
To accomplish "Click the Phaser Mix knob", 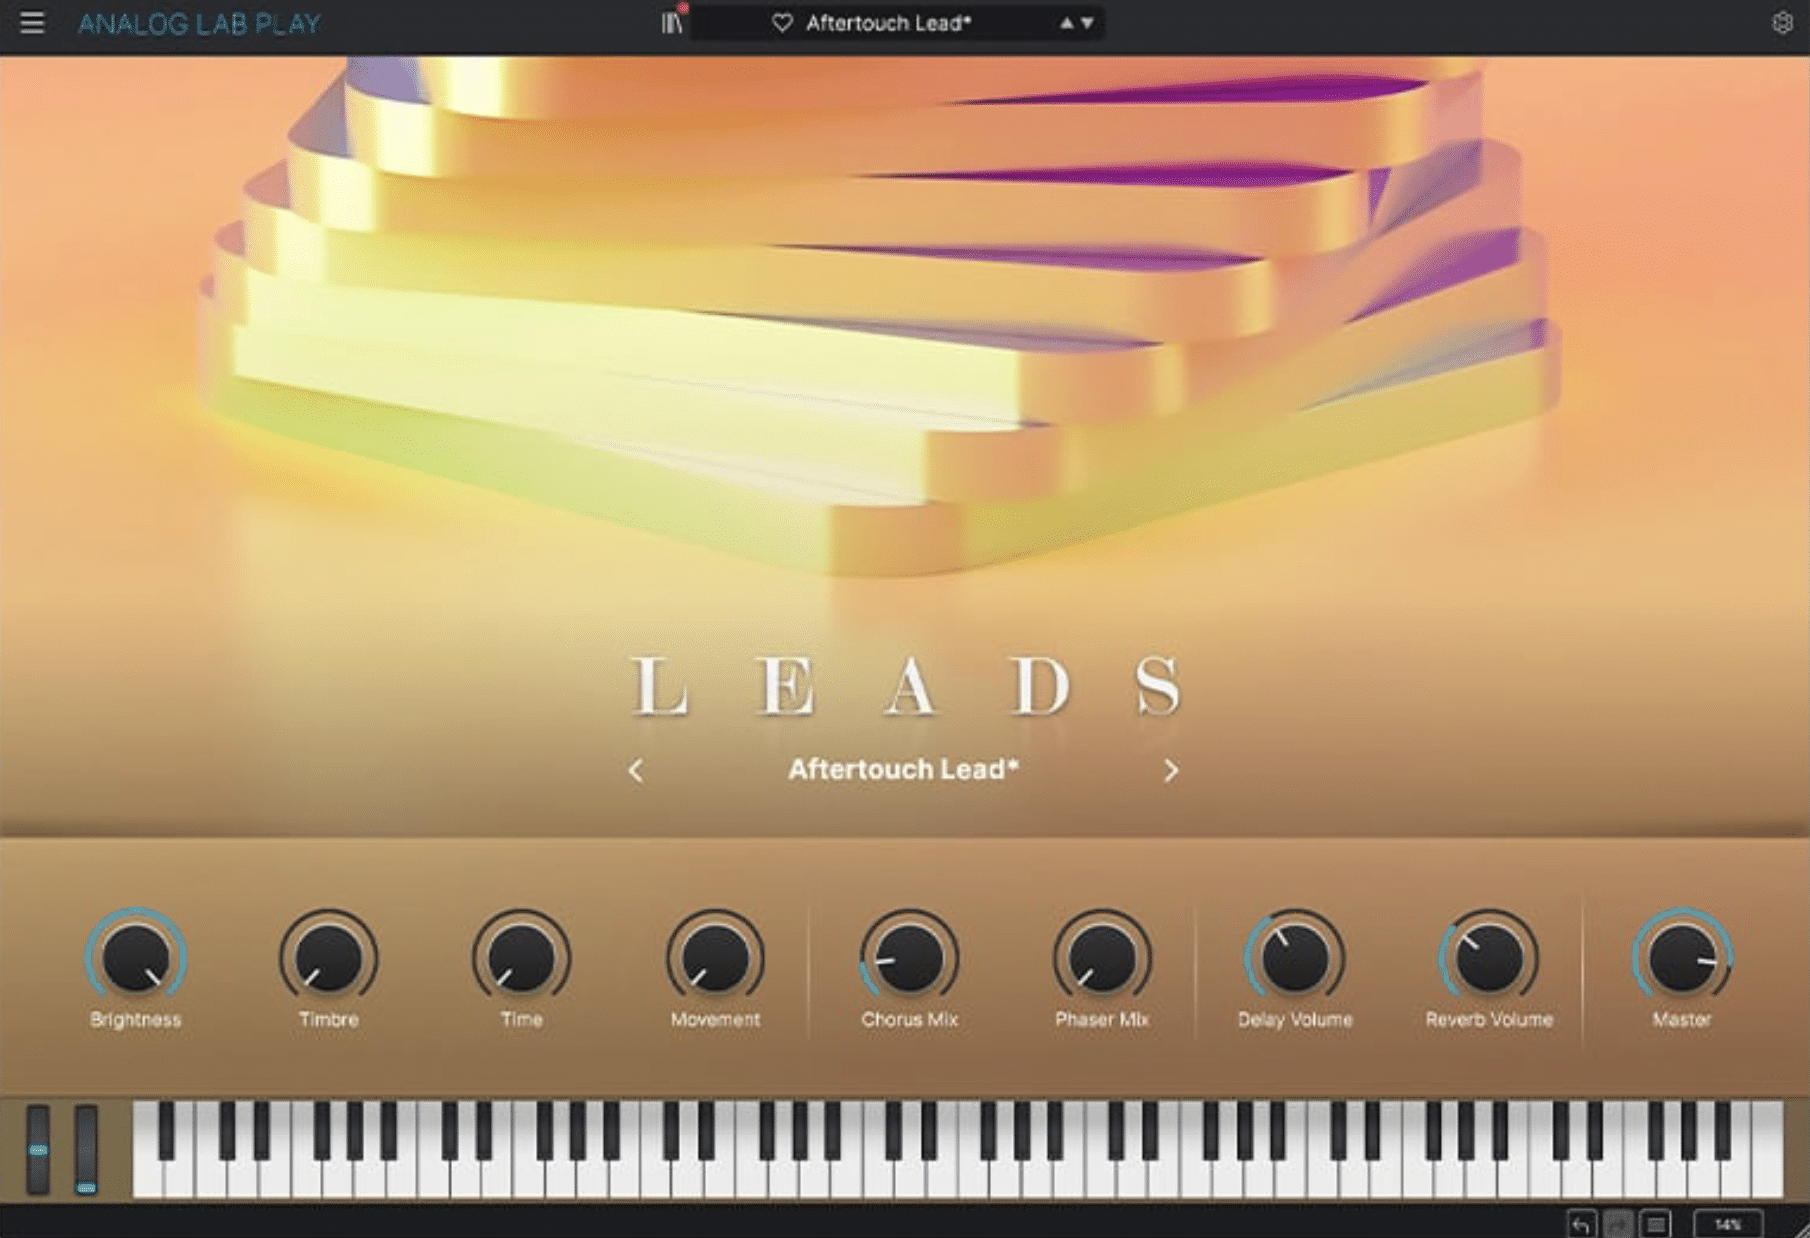I will click(1102, 957).
